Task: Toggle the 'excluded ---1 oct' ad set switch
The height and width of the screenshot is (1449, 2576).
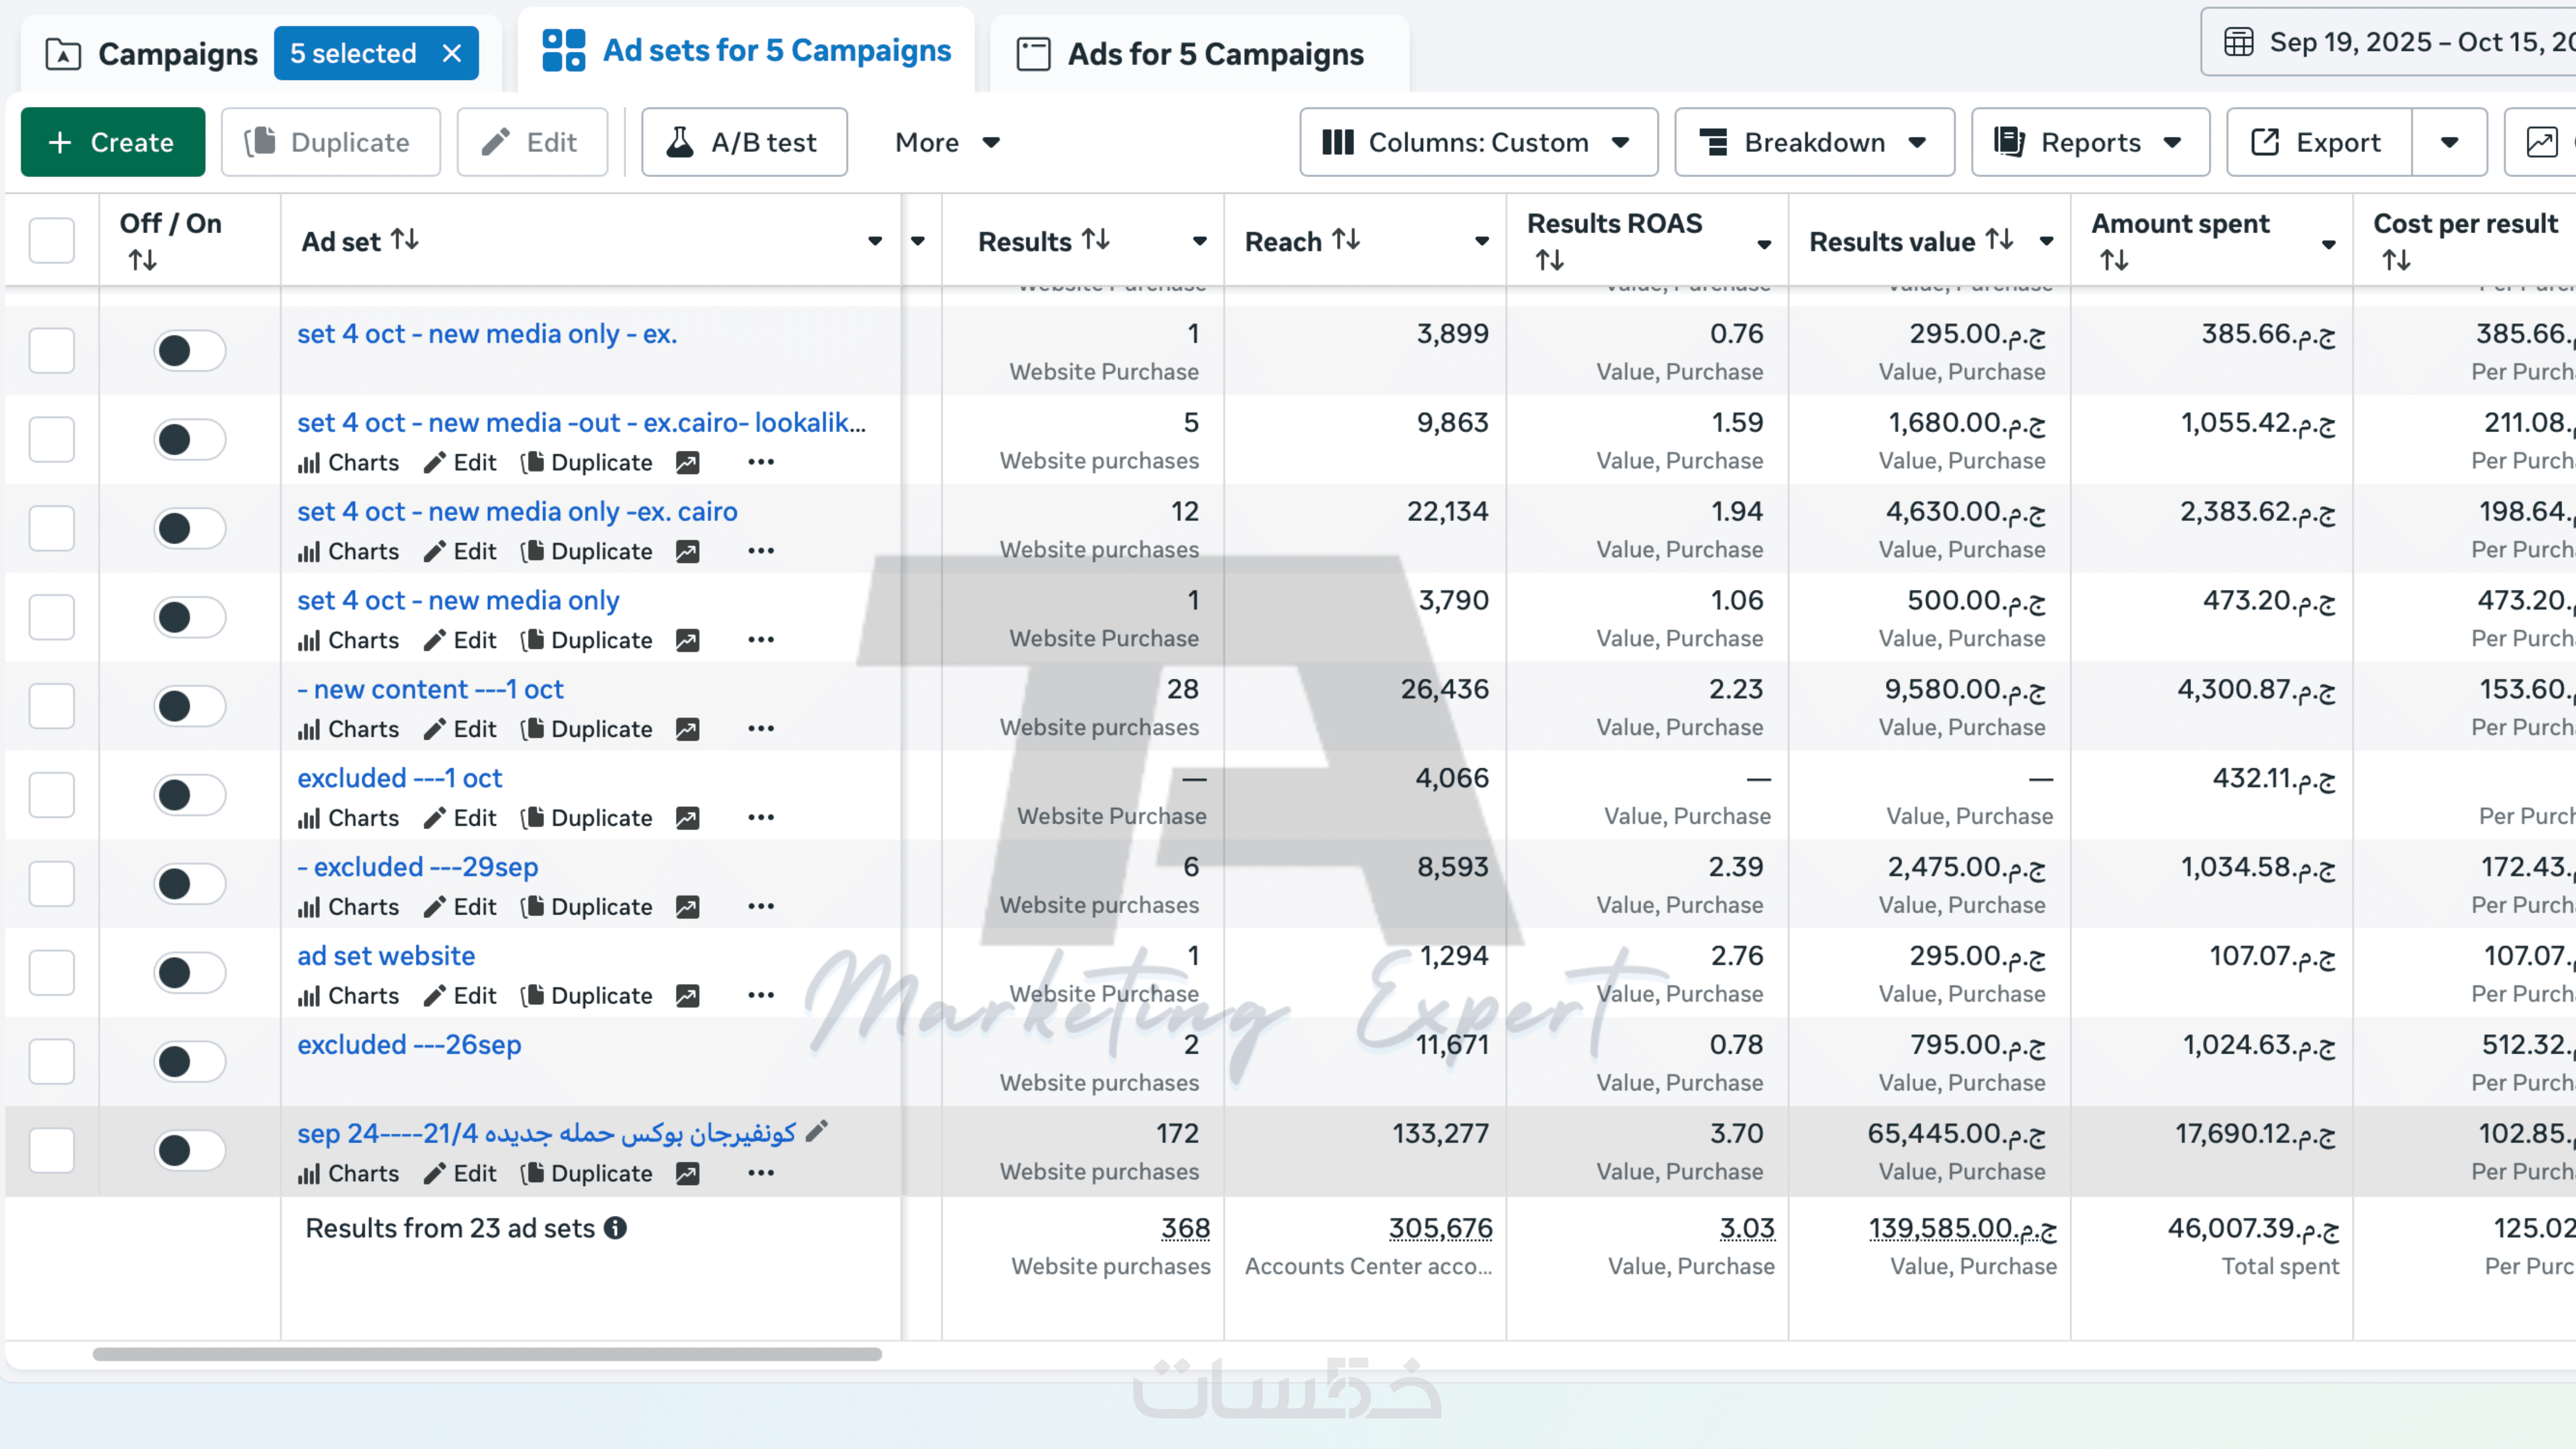Action: pyautogui.click(x=189, y=795)
